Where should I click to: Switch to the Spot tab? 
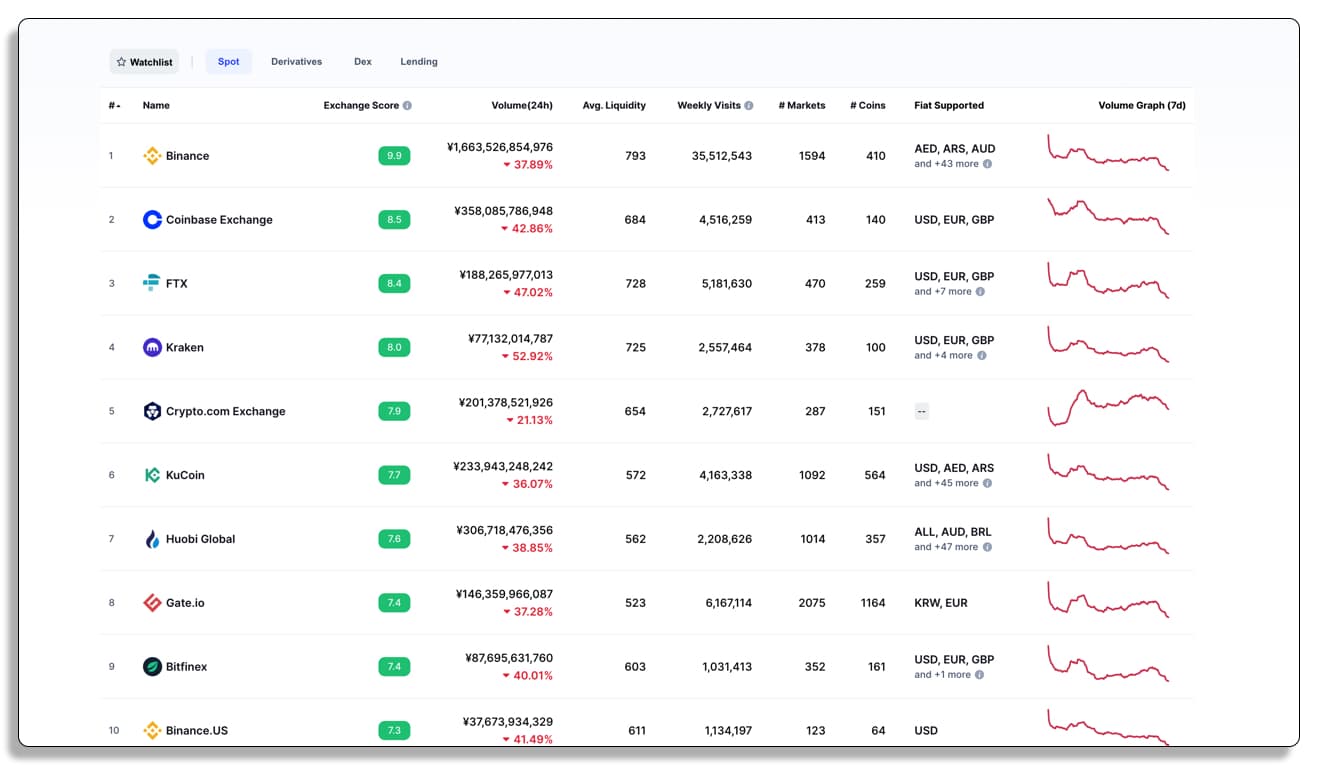(x=229, y=62)
